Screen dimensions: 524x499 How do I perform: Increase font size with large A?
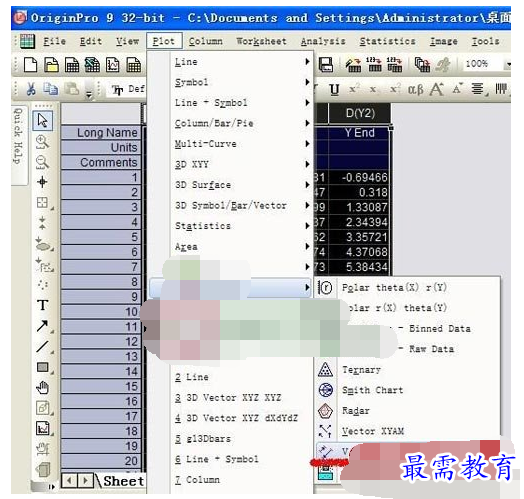coord(437,89)
